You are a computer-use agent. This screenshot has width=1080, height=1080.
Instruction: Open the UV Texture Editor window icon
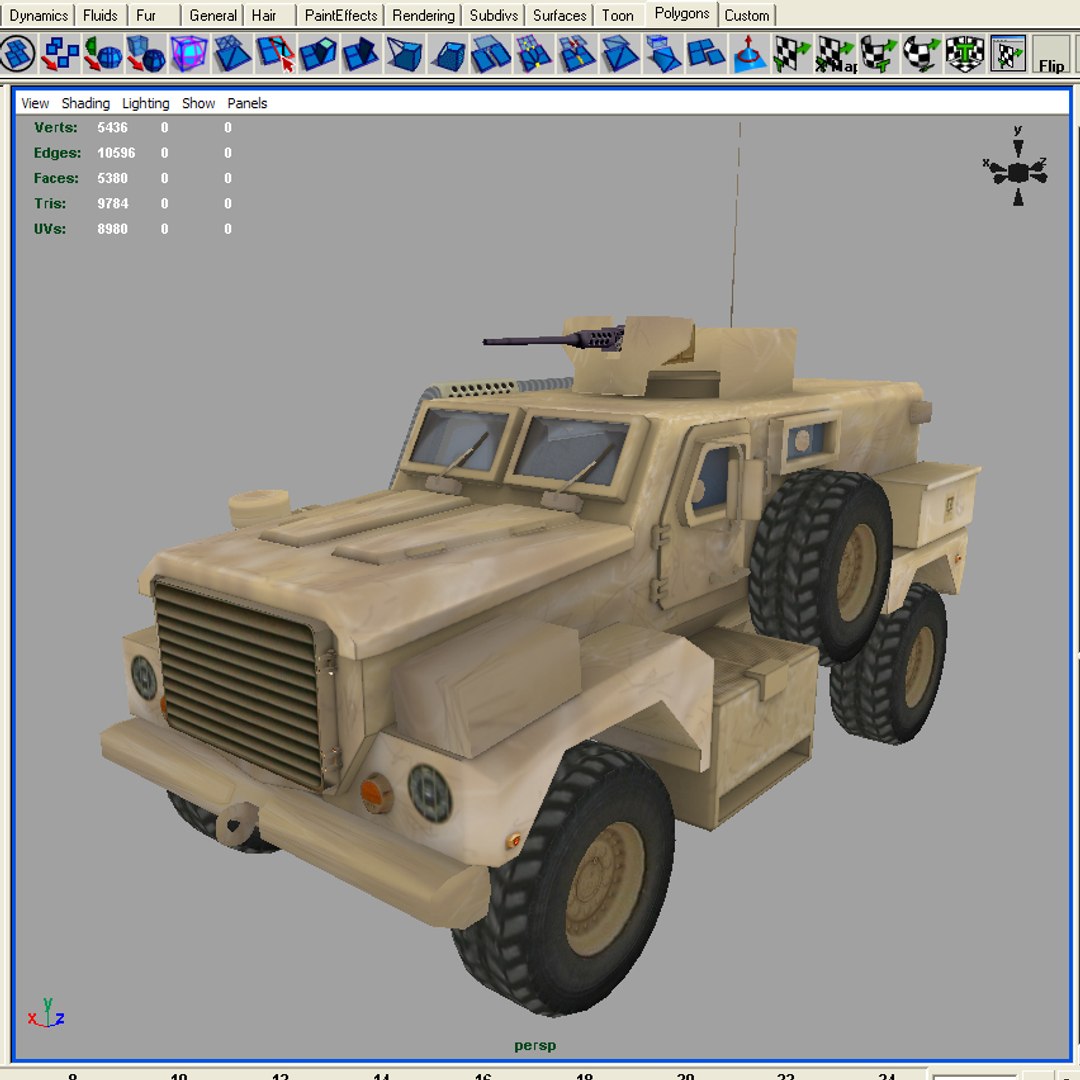click(1008, 54)
